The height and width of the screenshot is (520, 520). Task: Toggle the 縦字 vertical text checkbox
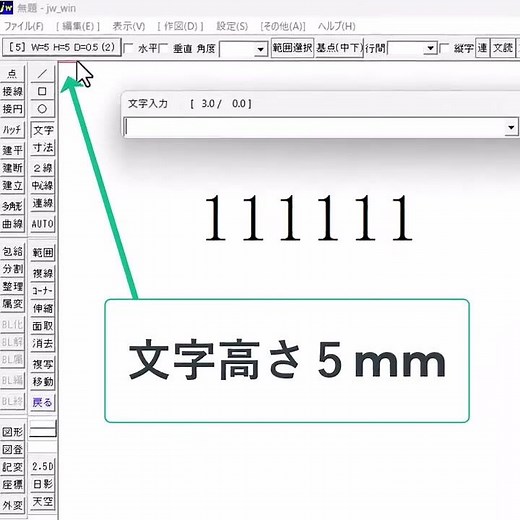(x=444, y=48)
